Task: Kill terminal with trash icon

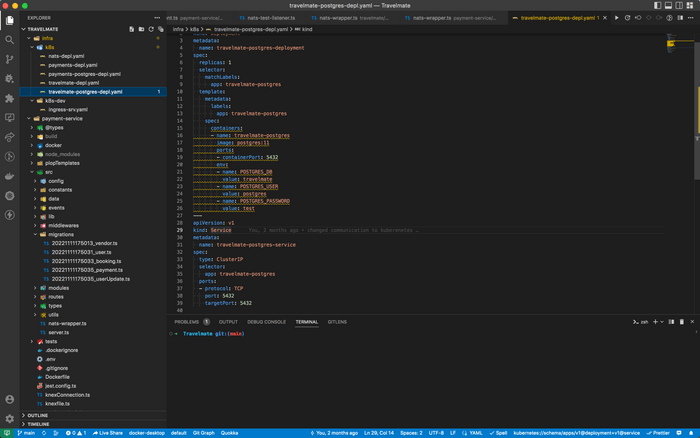Action: (x=682, y=322)
